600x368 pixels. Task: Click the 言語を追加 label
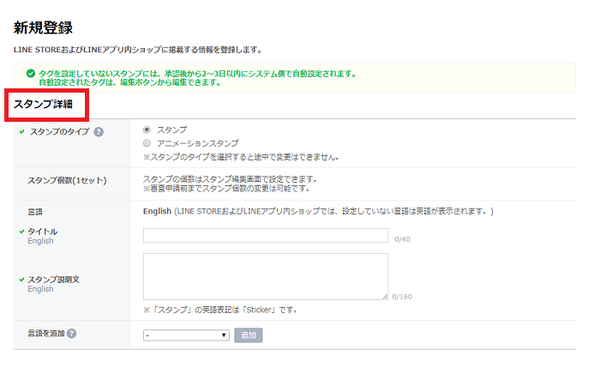46,334
